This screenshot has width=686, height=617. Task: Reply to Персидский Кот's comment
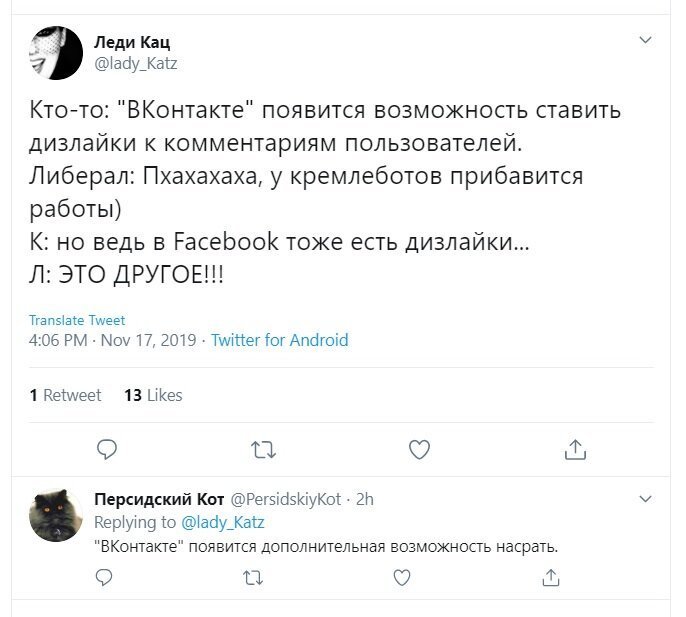point(104,578)
